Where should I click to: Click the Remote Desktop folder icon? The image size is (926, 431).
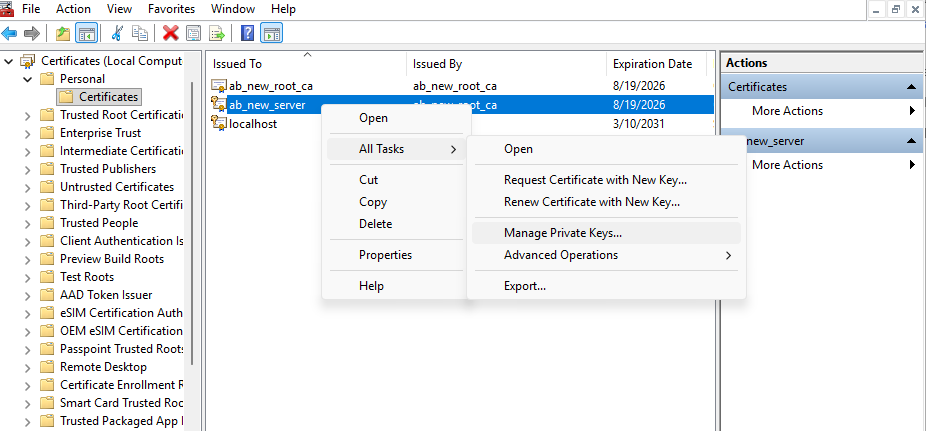(47, 367)
